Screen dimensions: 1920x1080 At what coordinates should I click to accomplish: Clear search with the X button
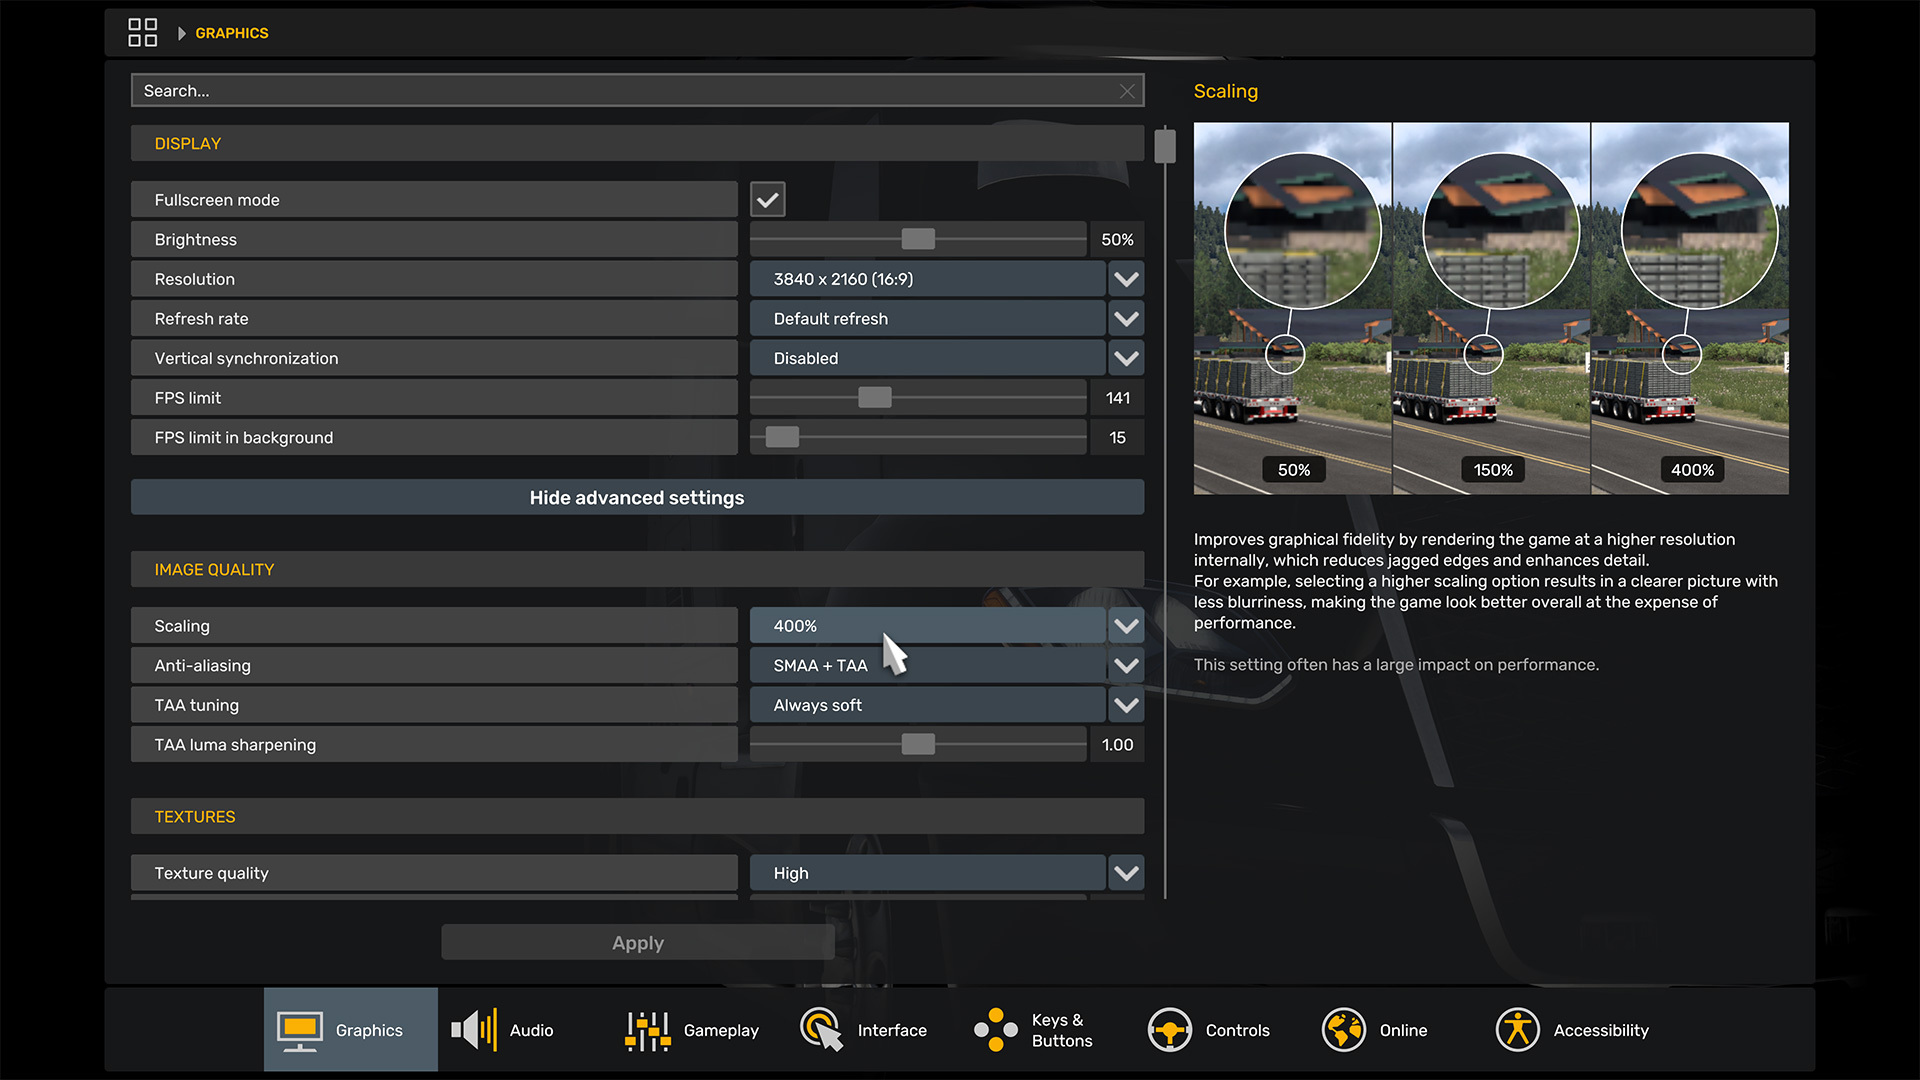(1127, 91)
